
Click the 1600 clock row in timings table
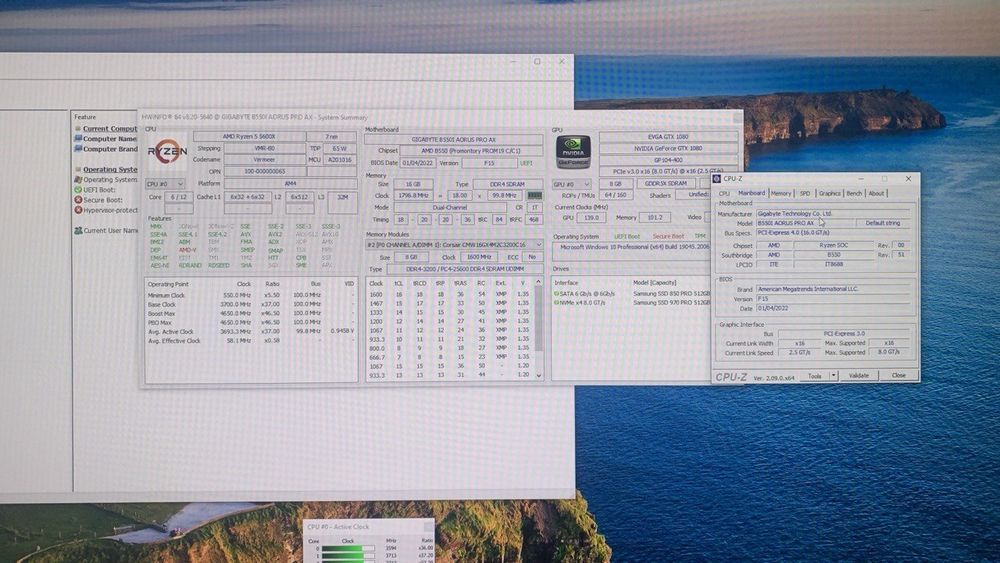pyautogui.click(x=450, y=294)
